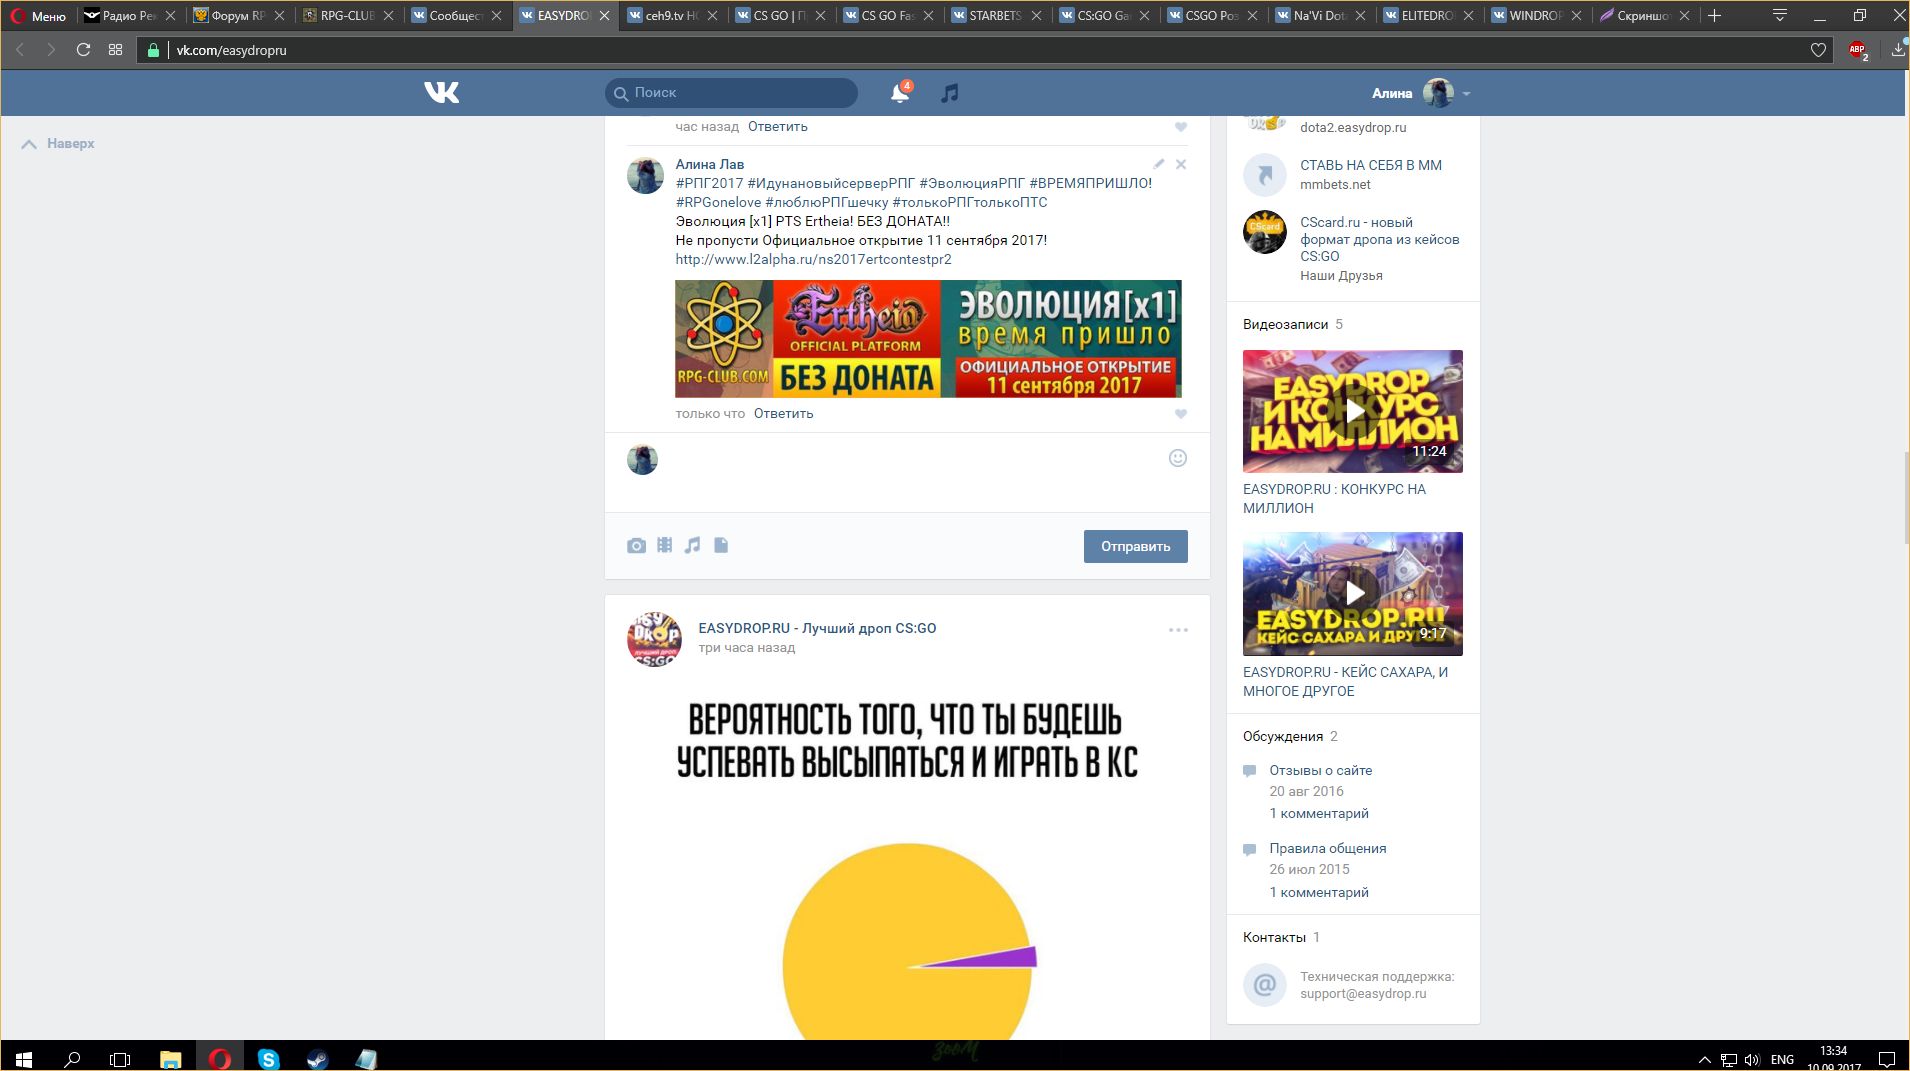Open Алина profile dropdown arrow
This screenshot has width=1910, height=1071.
(x=1466, y=94)
